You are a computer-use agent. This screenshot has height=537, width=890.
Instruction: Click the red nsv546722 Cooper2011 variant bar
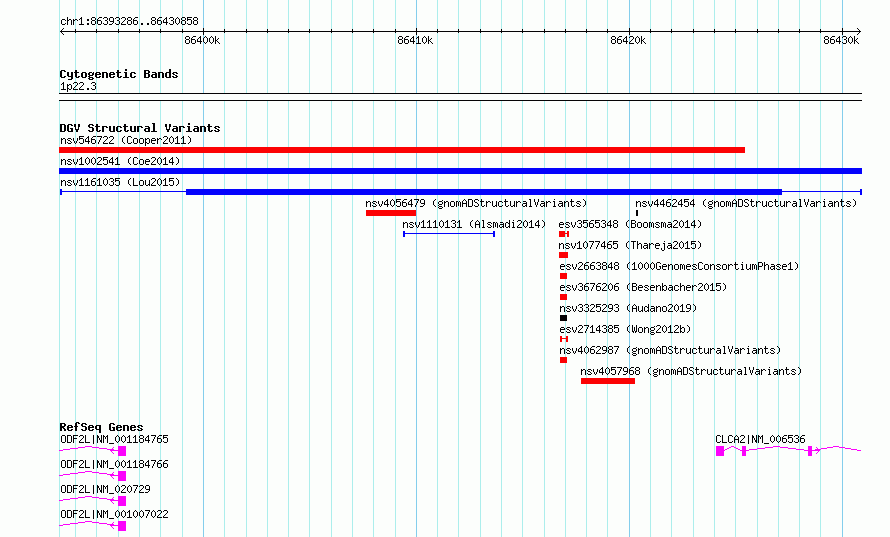[x=402, y=150]
